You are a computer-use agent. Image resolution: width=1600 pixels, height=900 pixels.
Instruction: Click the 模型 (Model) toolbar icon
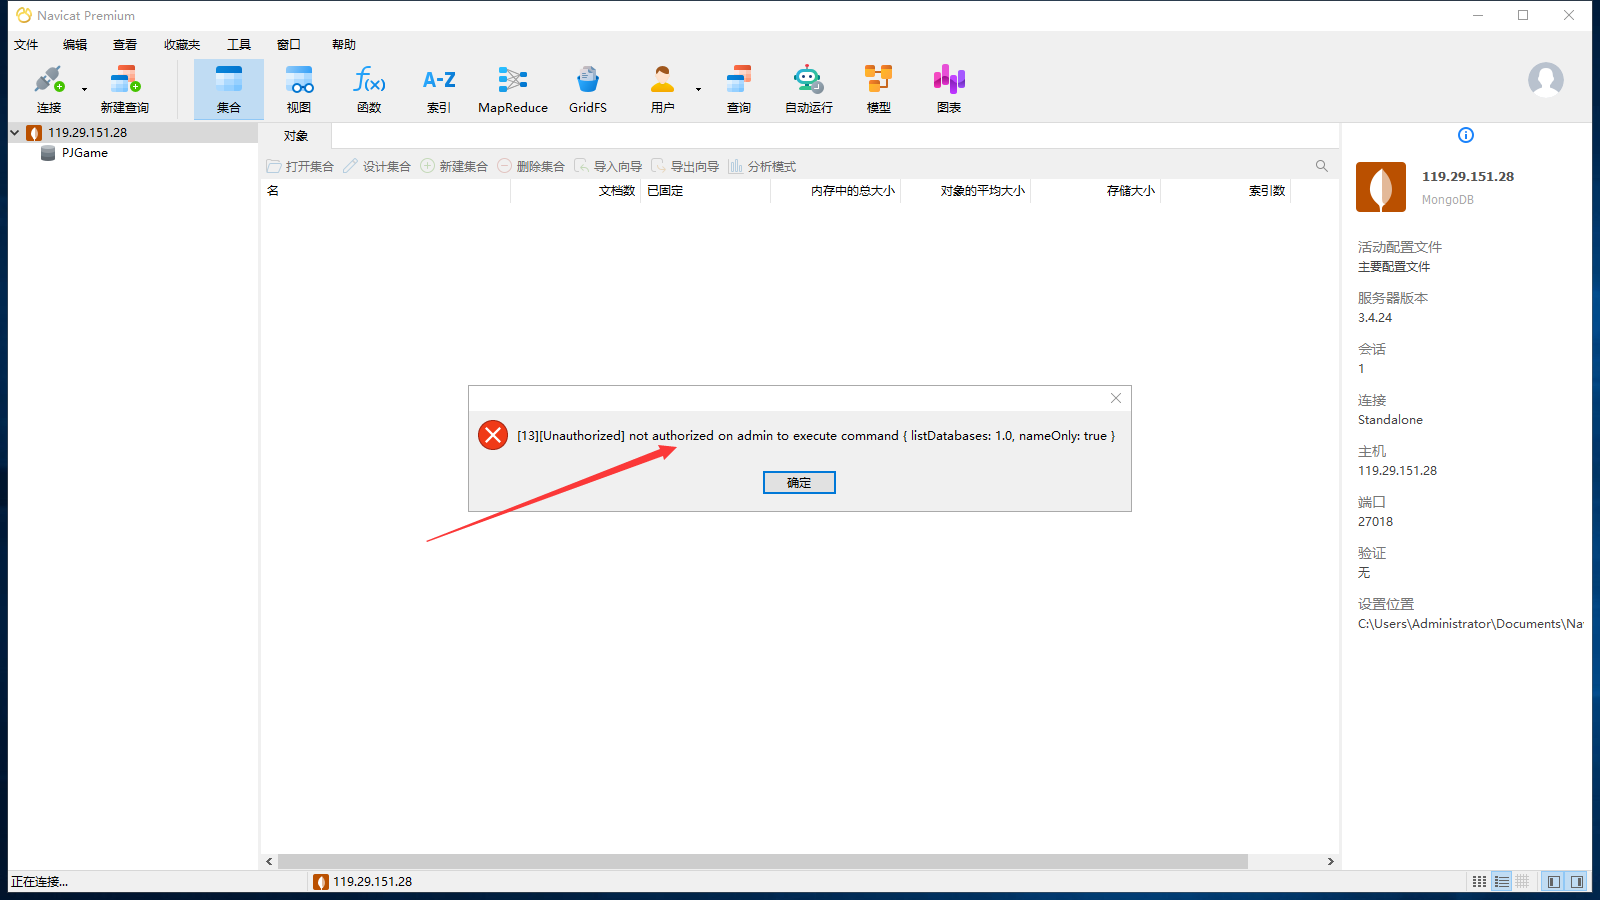[x=878, y=89]
